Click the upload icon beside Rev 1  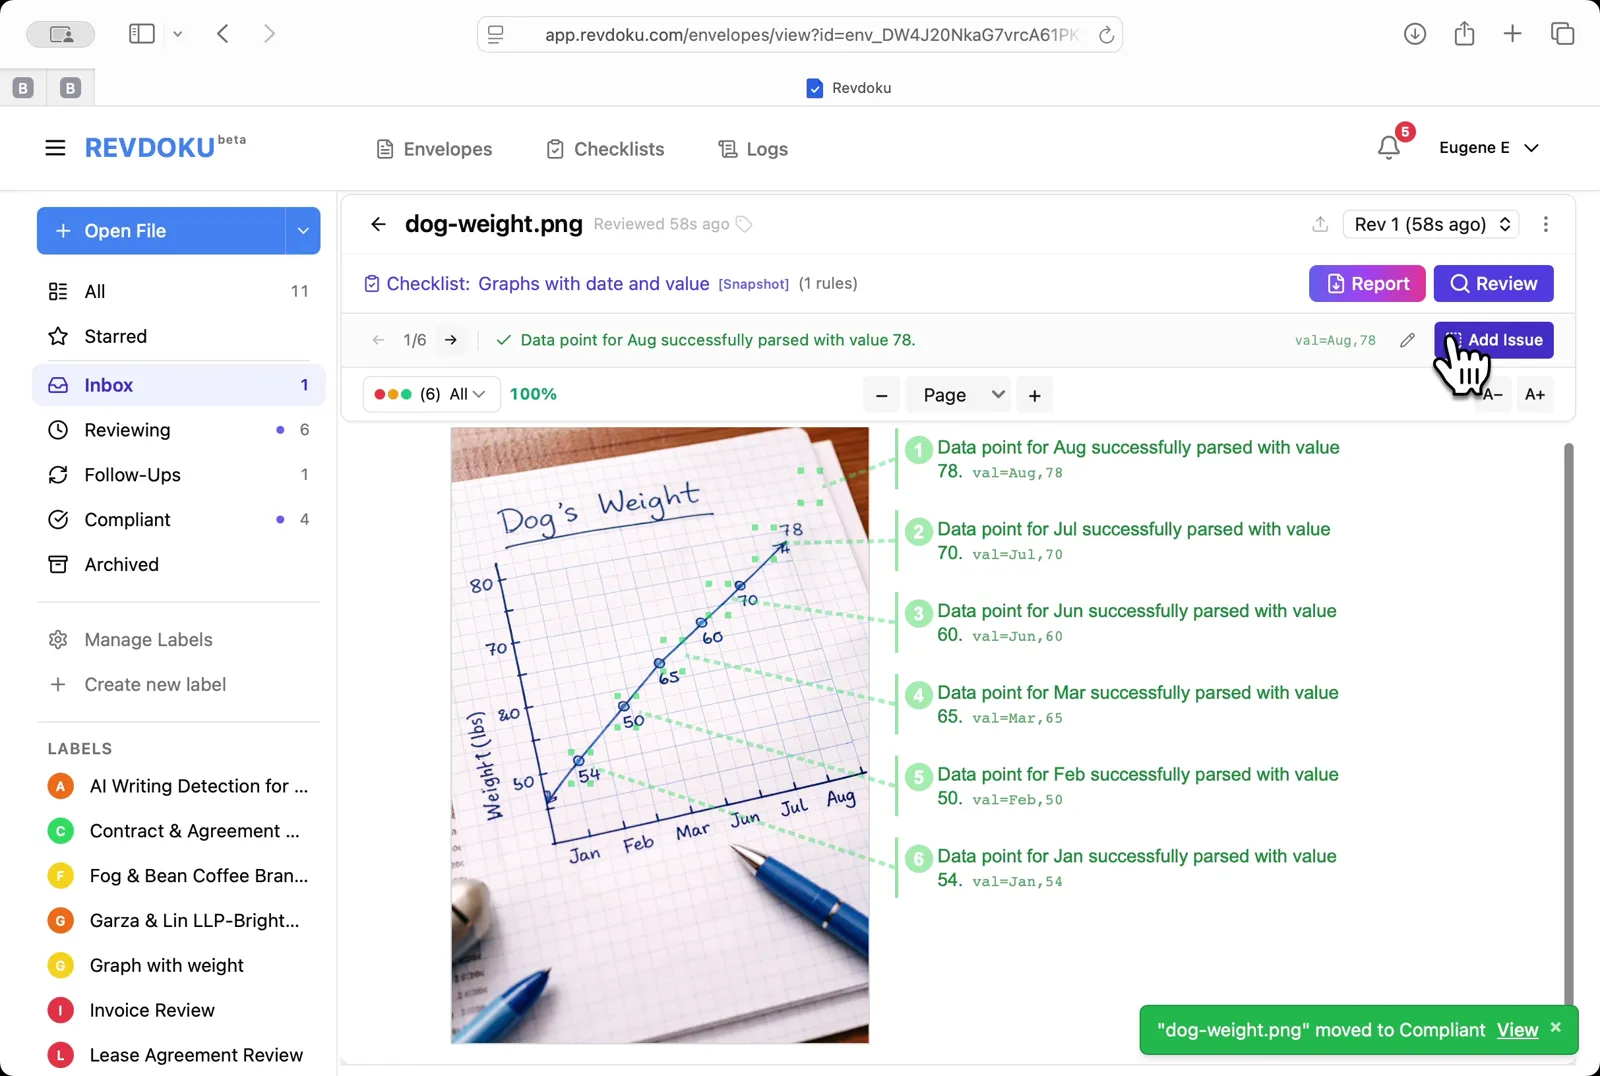(x=1320, y=224)
